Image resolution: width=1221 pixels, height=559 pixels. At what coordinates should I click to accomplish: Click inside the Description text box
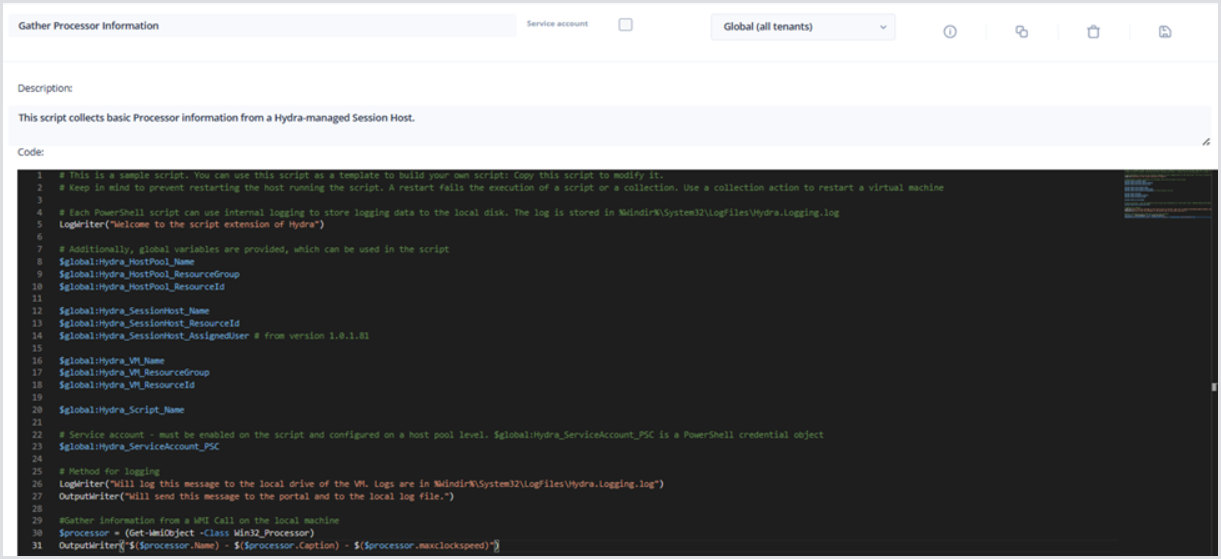(600, 118)
